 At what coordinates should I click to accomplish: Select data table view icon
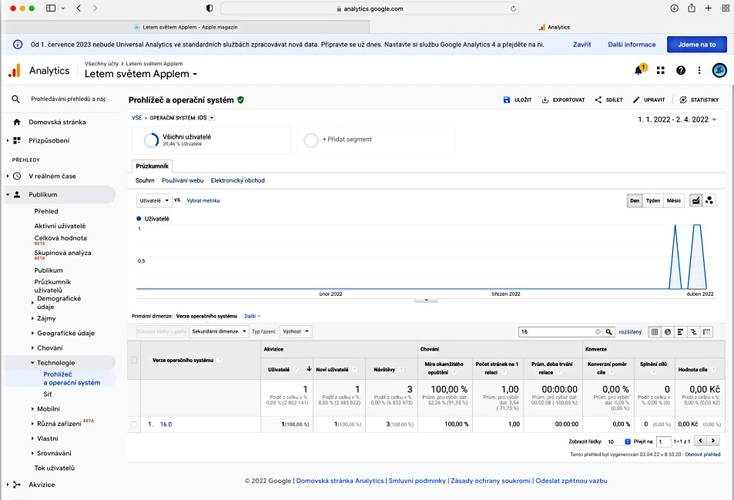click(654, 331)
